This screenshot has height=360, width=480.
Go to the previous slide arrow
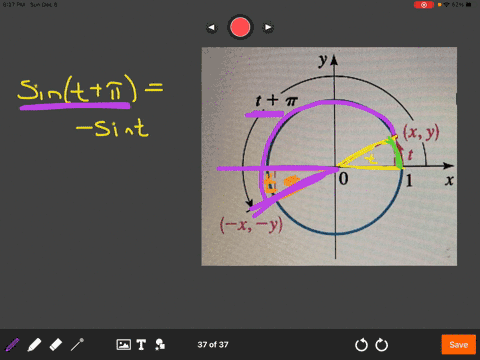[211, 28]
